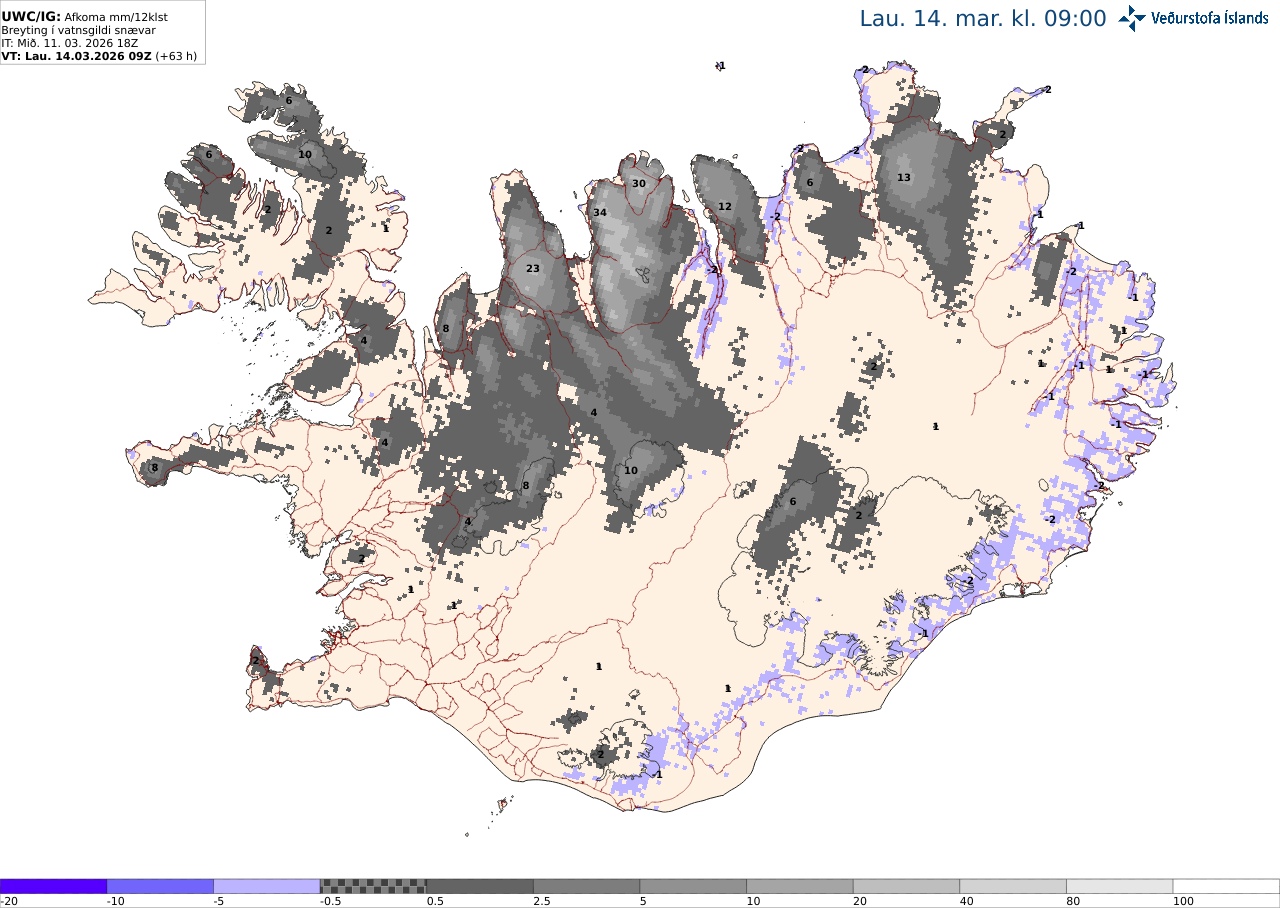Click the 'Veðurstofa Íslands' logo text
The width and height of the screenshot is (1280, 908).
(x=1209, y=18)
